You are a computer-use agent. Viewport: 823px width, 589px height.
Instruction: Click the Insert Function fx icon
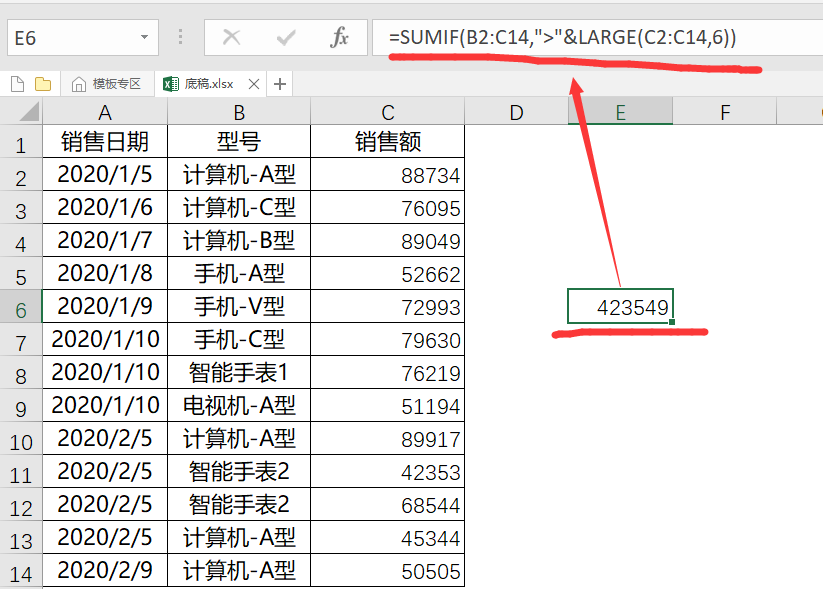[x=340, y=38]
